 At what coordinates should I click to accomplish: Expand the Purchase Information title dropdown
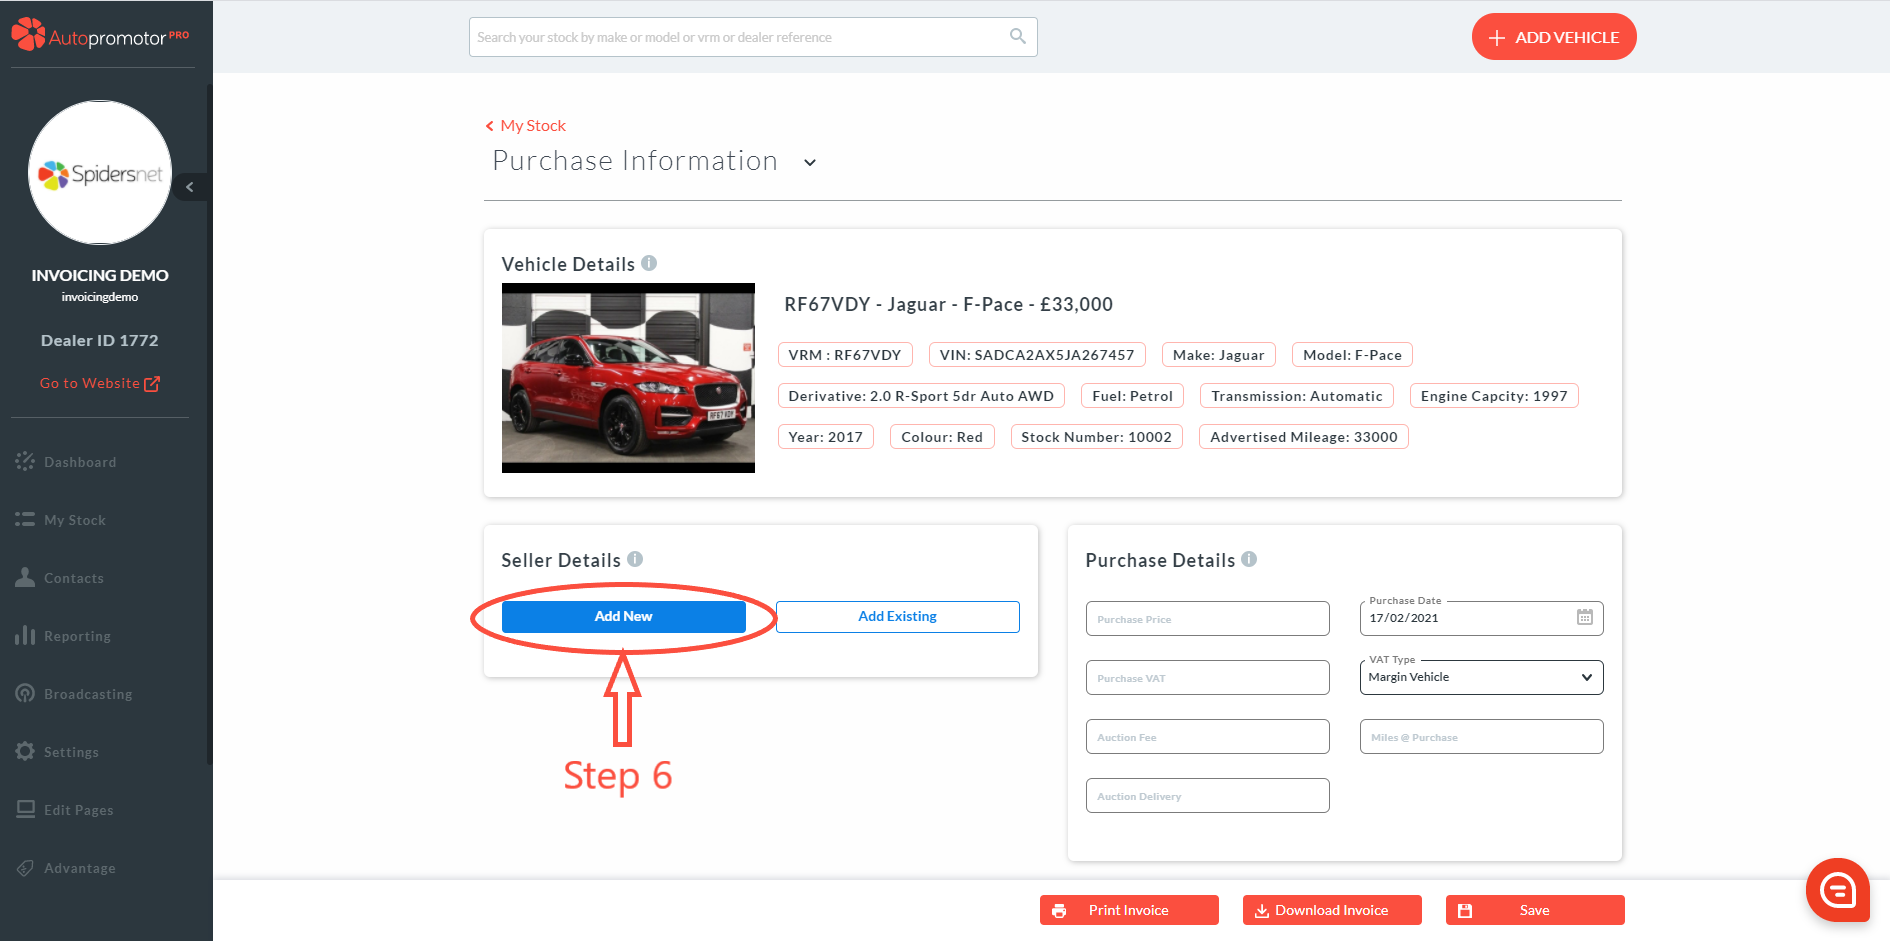coord(810,162)
